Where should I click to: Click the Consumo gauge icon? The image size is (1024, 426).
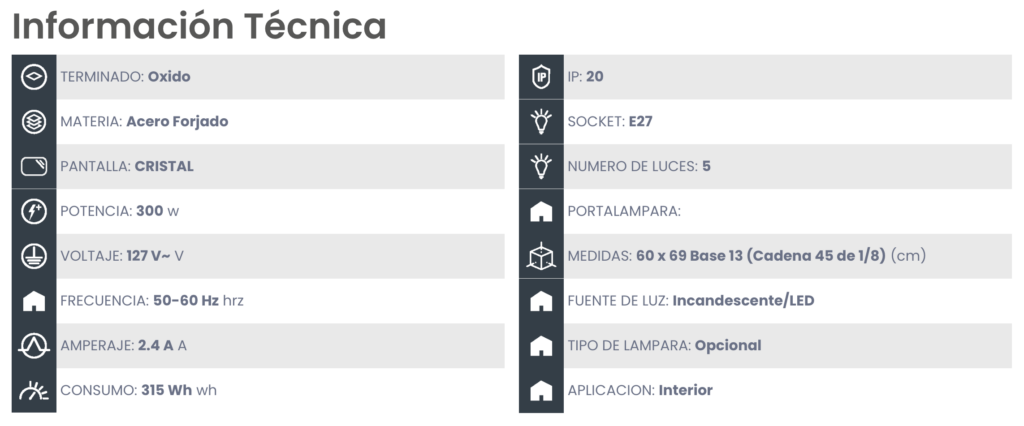click(34, 391)
